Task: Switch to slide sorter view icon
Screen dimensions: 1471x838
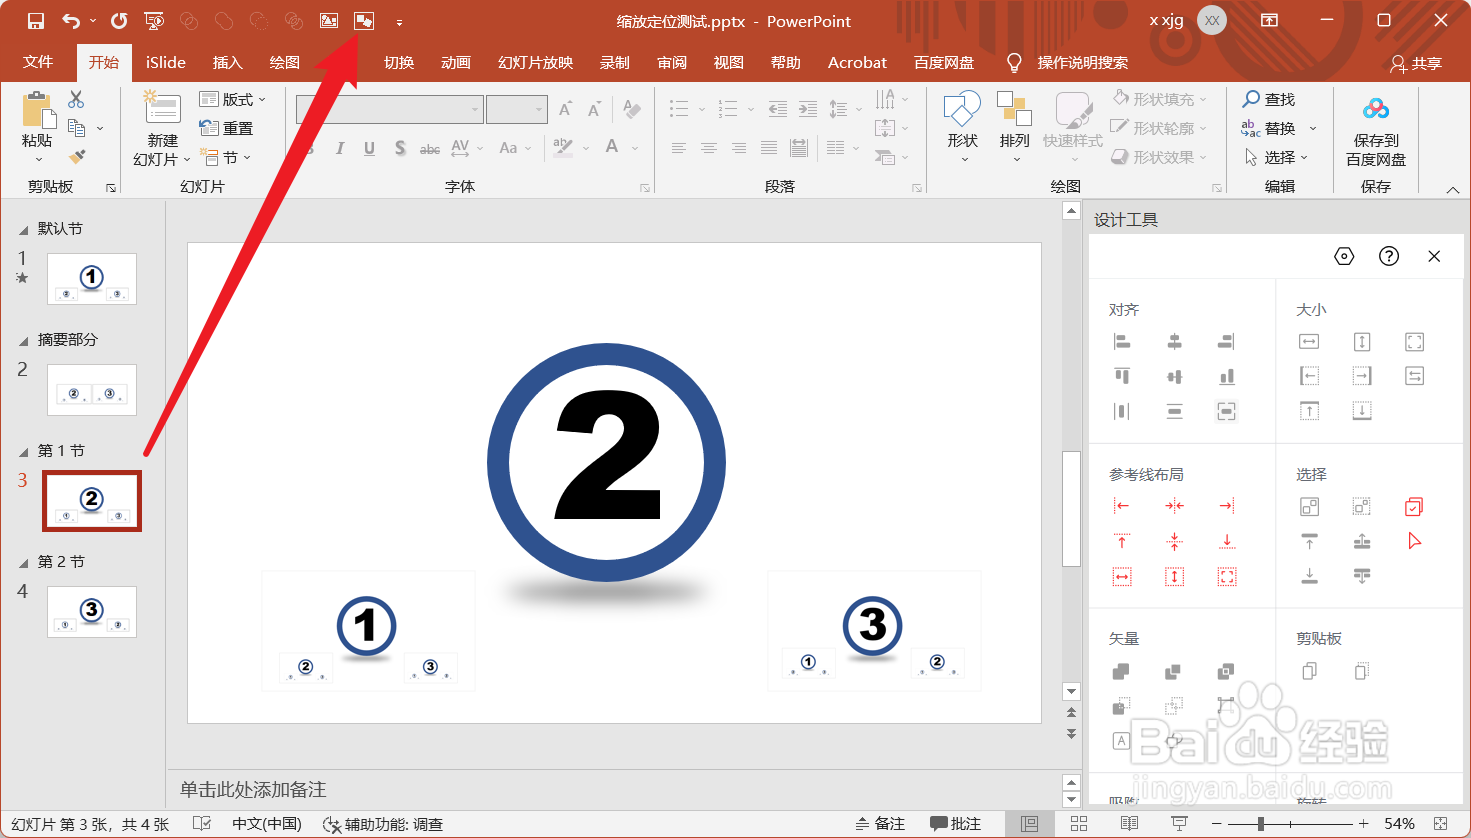Action: click(1079, 824)
